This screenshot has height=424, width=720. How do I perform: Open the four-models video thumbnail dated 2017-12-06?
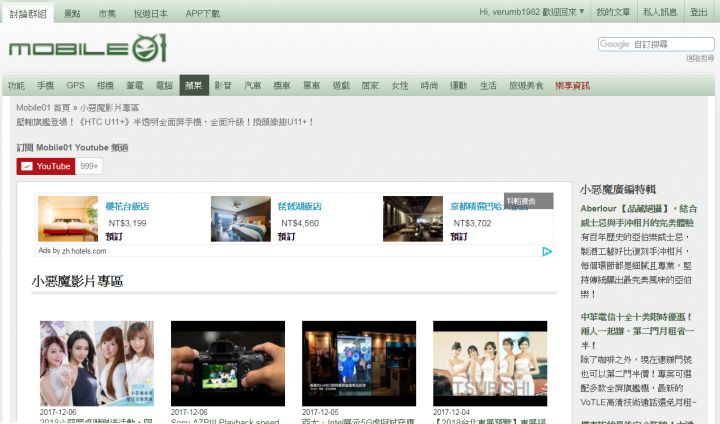[x=97, y=363]
